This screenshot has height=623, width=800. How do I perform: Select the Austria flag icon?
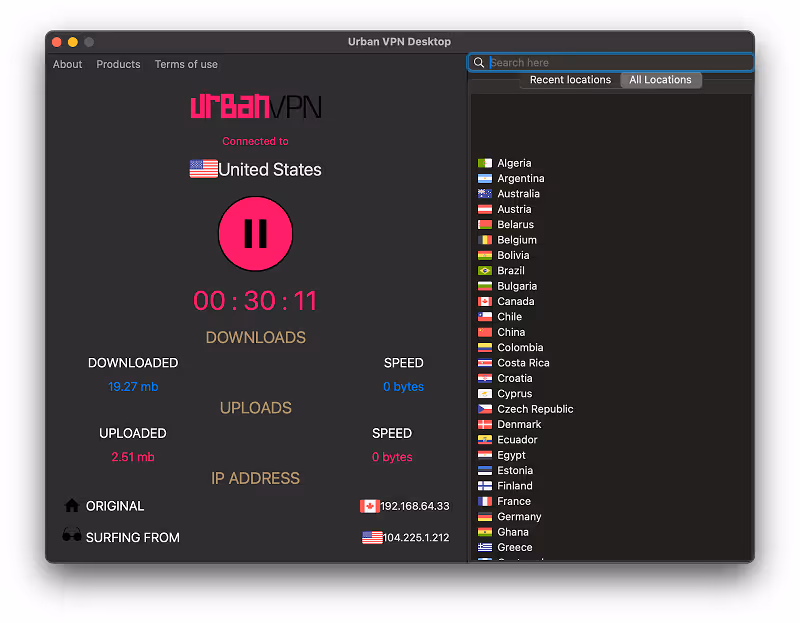[485, 209]
